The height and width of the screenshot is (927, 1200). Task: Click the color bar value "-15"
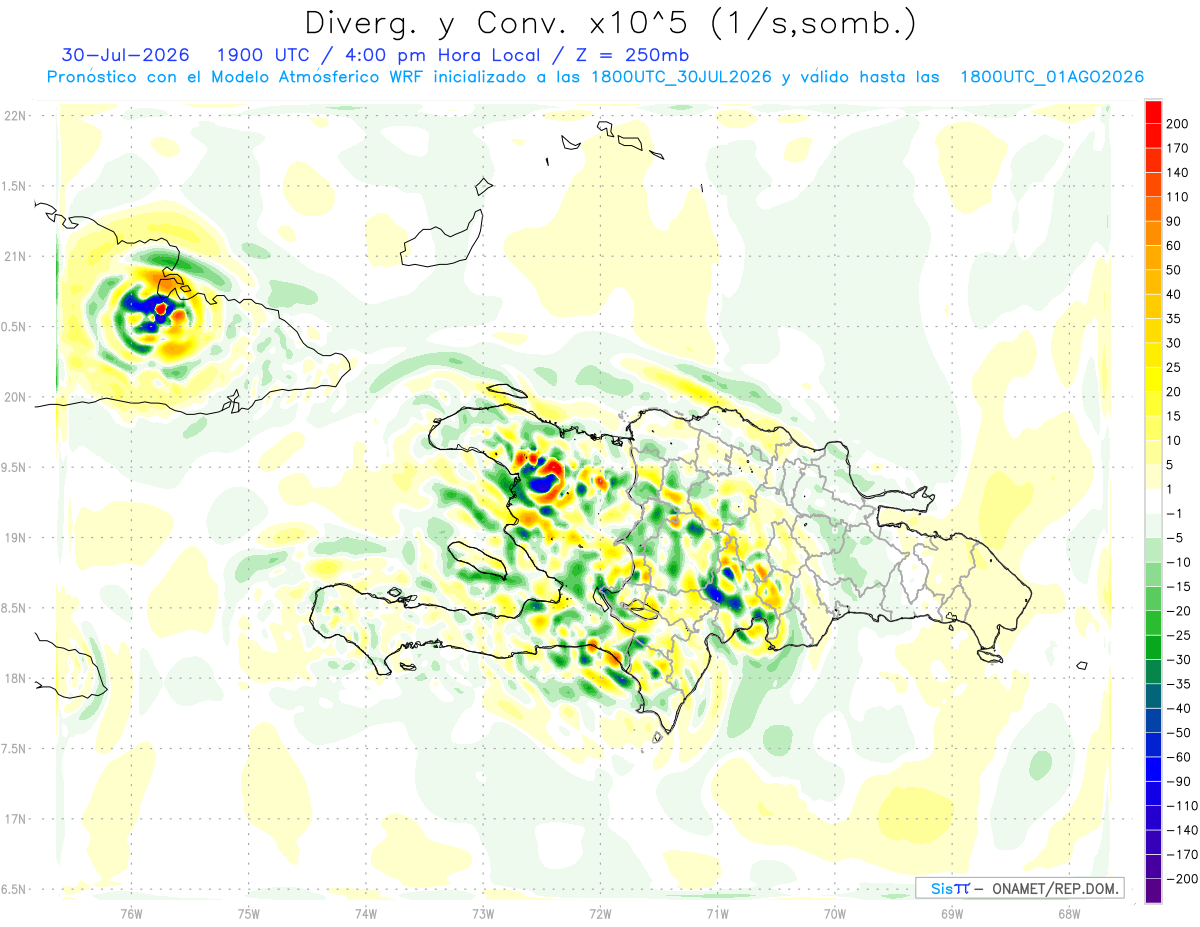[1181, 586]
